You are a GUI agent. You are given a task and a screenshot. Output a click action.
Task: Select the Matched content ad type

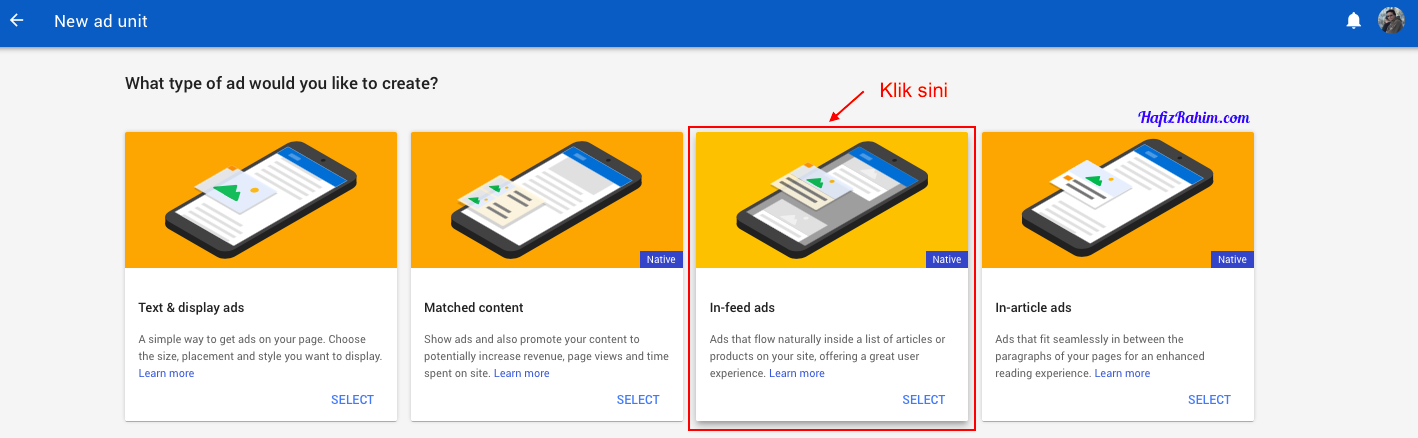coord(638,400)
